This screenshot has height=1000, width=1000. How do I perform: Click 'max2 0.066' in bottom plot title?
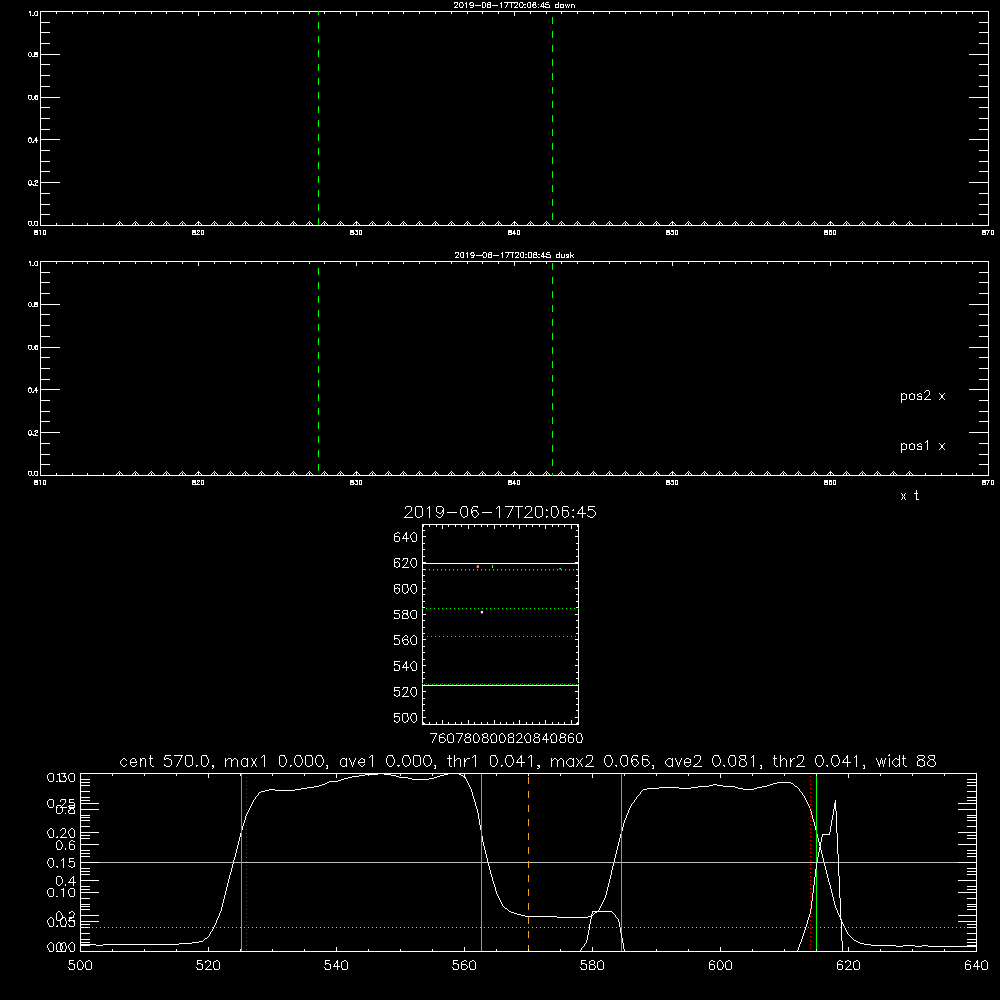point(600,761)
